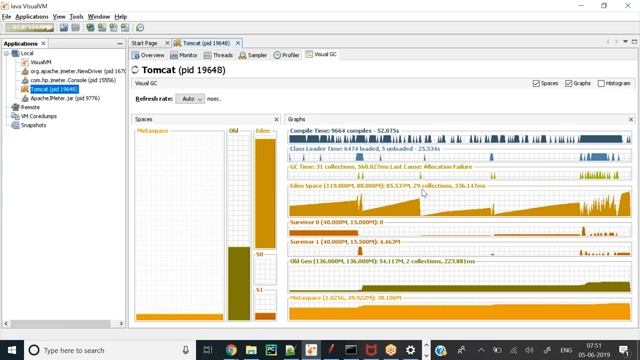This screenshot has height=360, width=640.
Task: Open the Window menu
Action: 99,17
